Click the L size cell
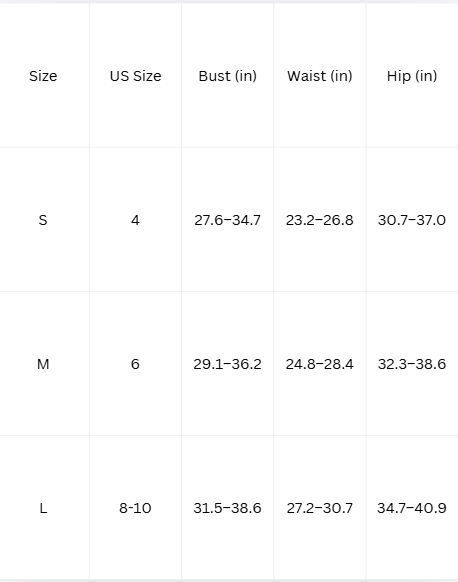The width and height of the screenshot is (458, 582). [43, 508]
